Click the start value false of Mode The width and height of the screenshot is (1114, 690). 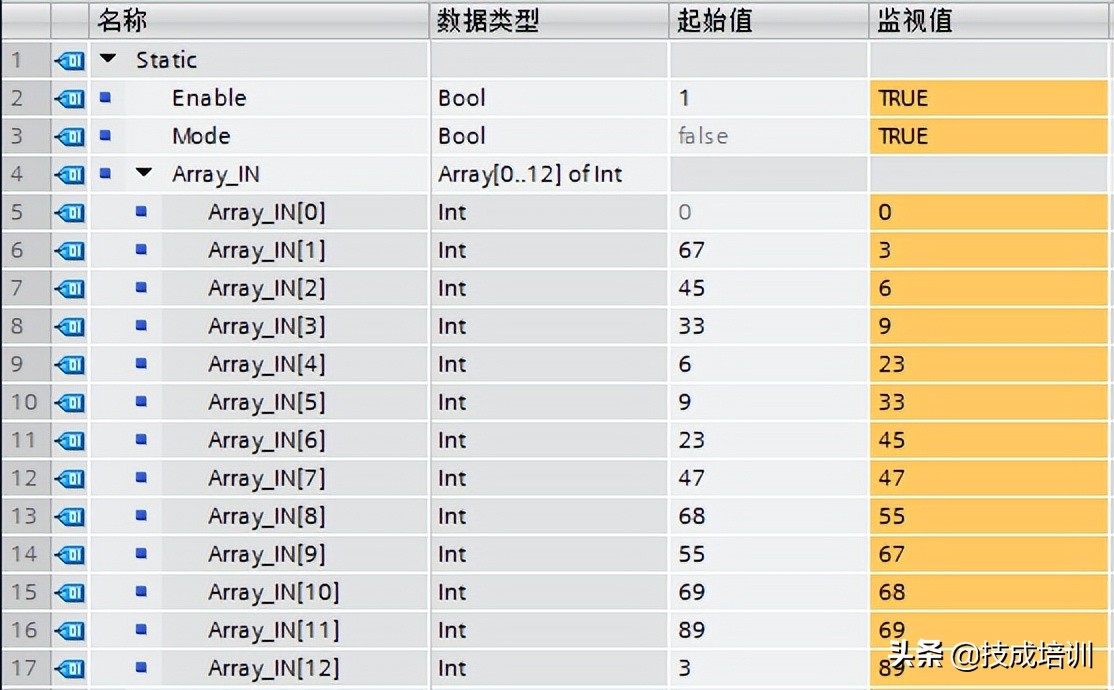point(703,136)
